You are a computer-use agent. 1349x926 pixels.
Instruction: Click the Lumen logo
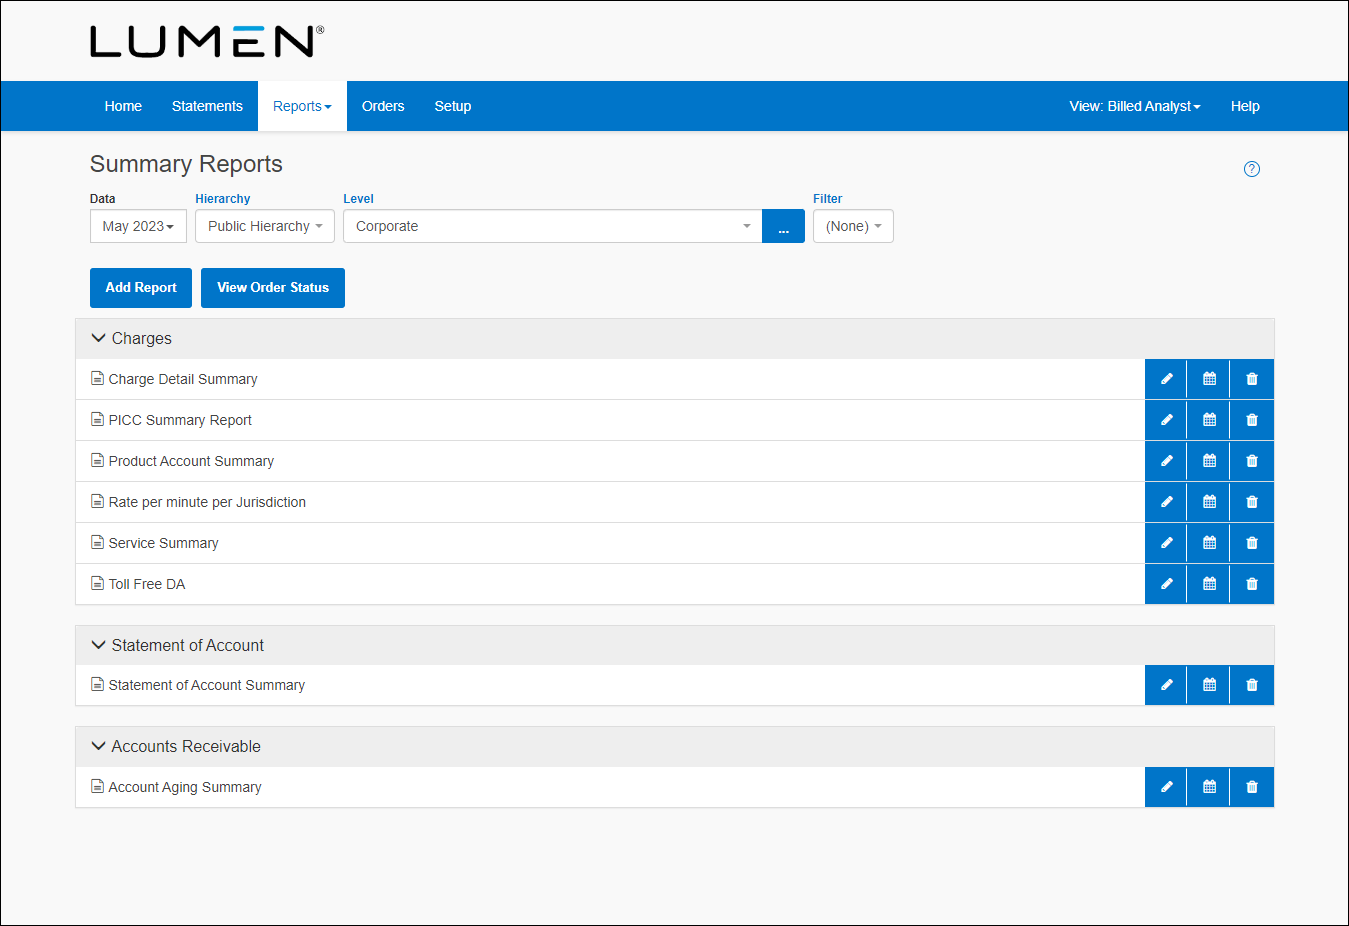(207, 42)
